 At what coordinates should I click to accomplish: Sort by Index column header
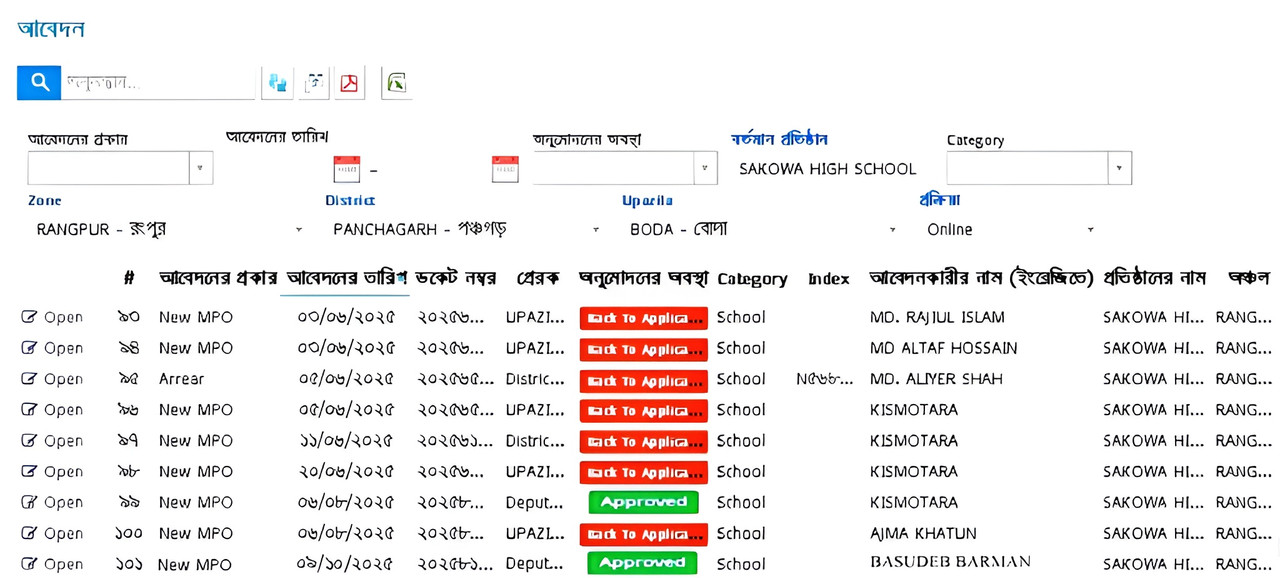[829, 279]
